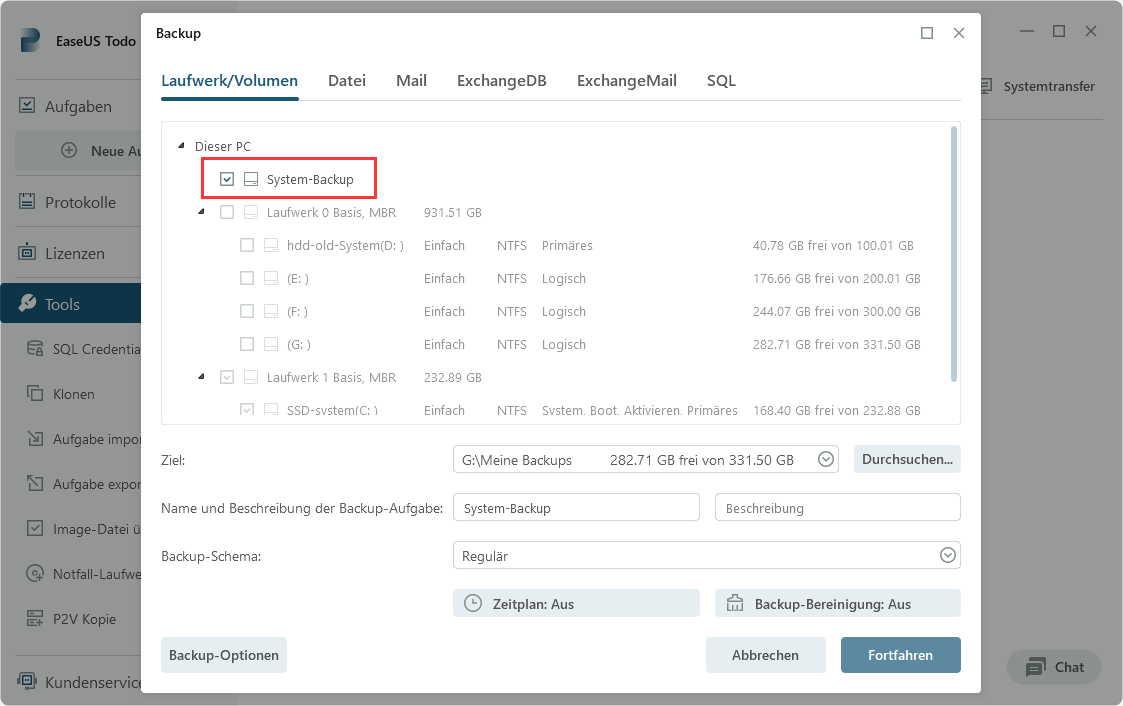Open the Zeitplan: Aus scheduling control
This screenshot has height=706, width=1123.
click(x=576, y=602)
